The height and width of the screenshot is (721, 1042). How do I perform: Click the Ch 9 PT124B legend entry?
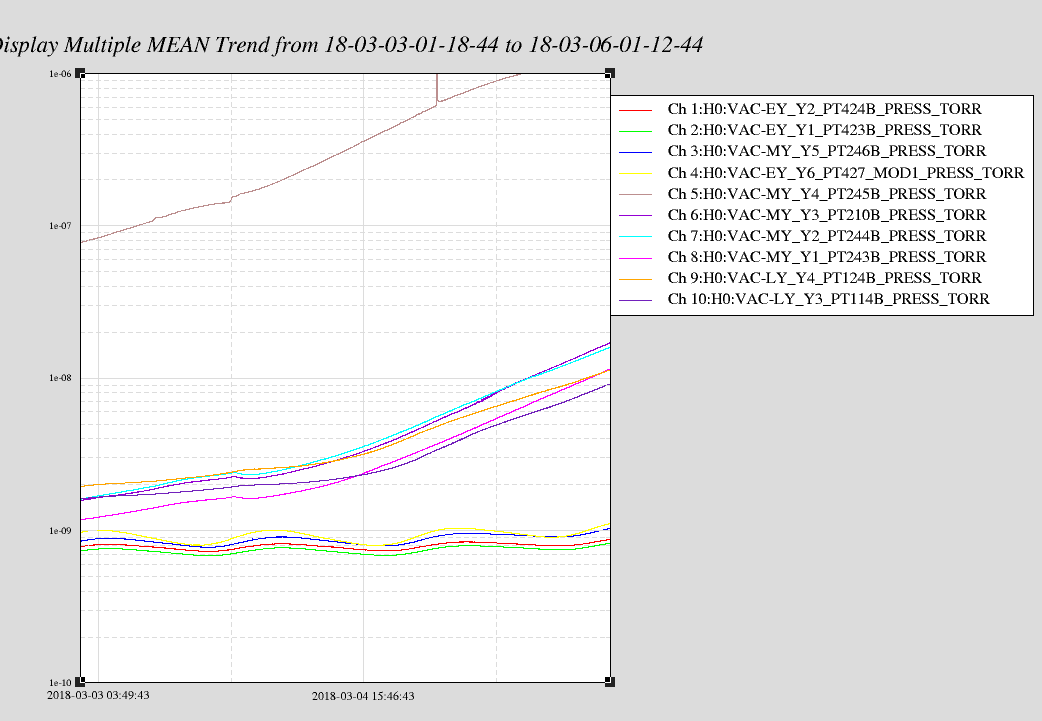(x=800, y=278)
